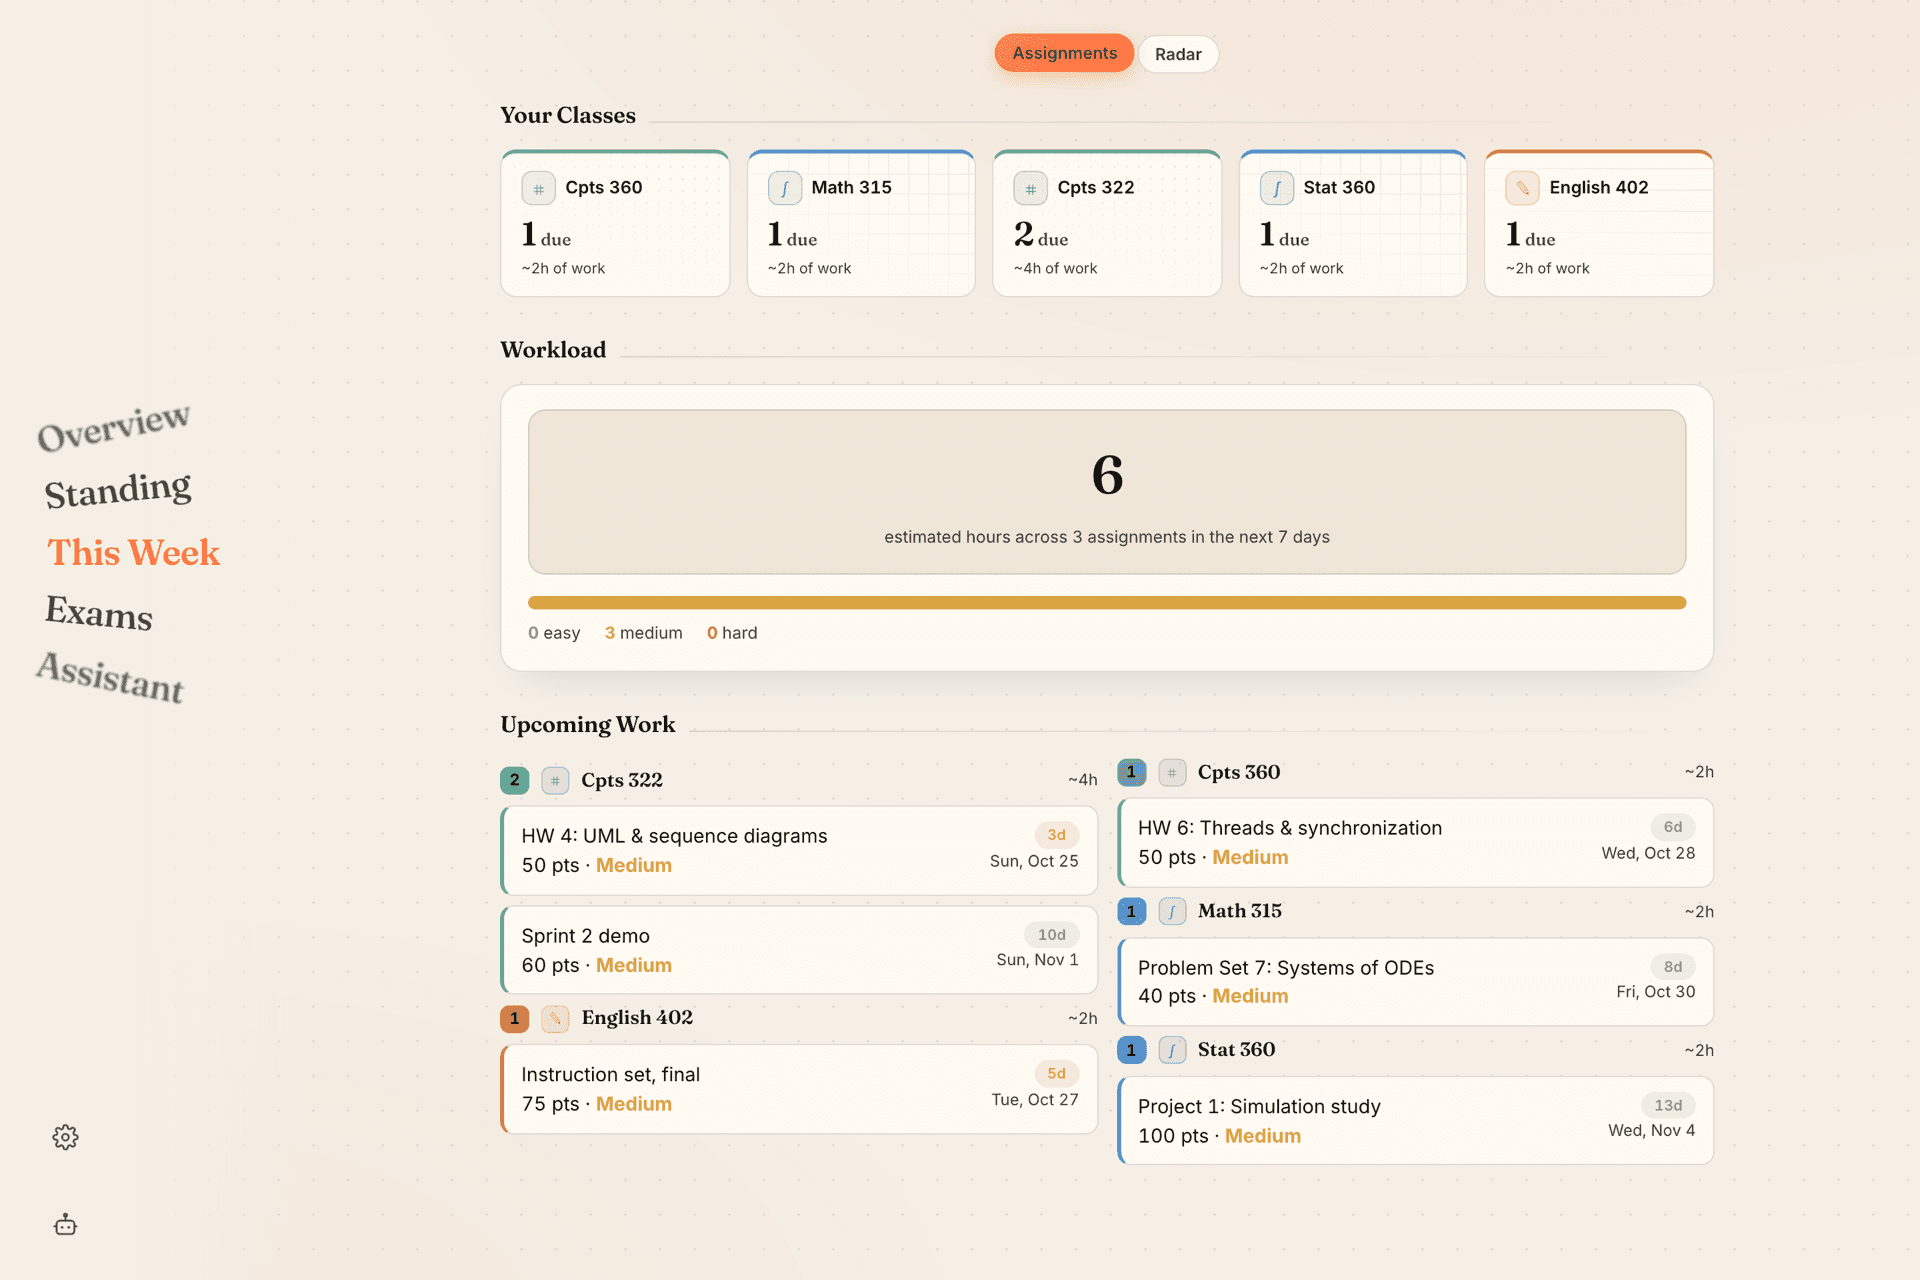The image size is (1920, 1280).
Task: Open the Cpts 360 class card
Action: 615,223
